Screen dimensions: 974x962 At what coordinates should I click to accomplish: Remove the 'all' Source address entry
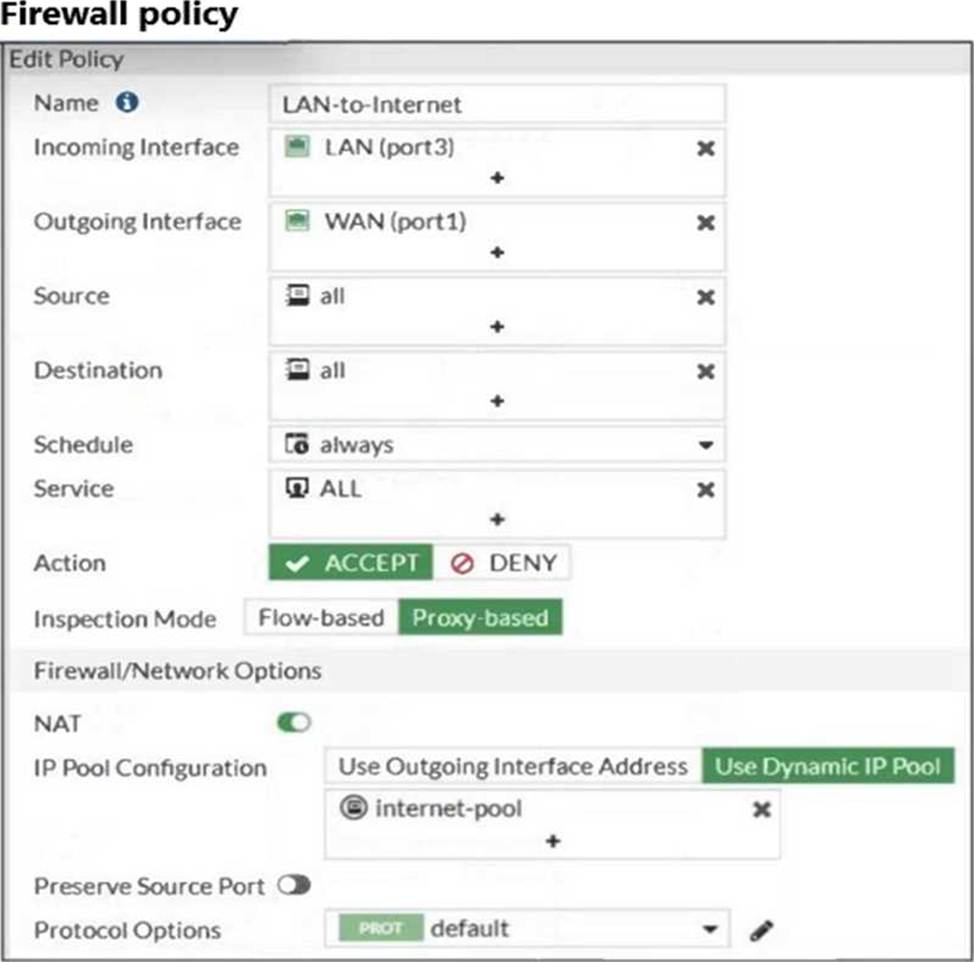[705, 297]
